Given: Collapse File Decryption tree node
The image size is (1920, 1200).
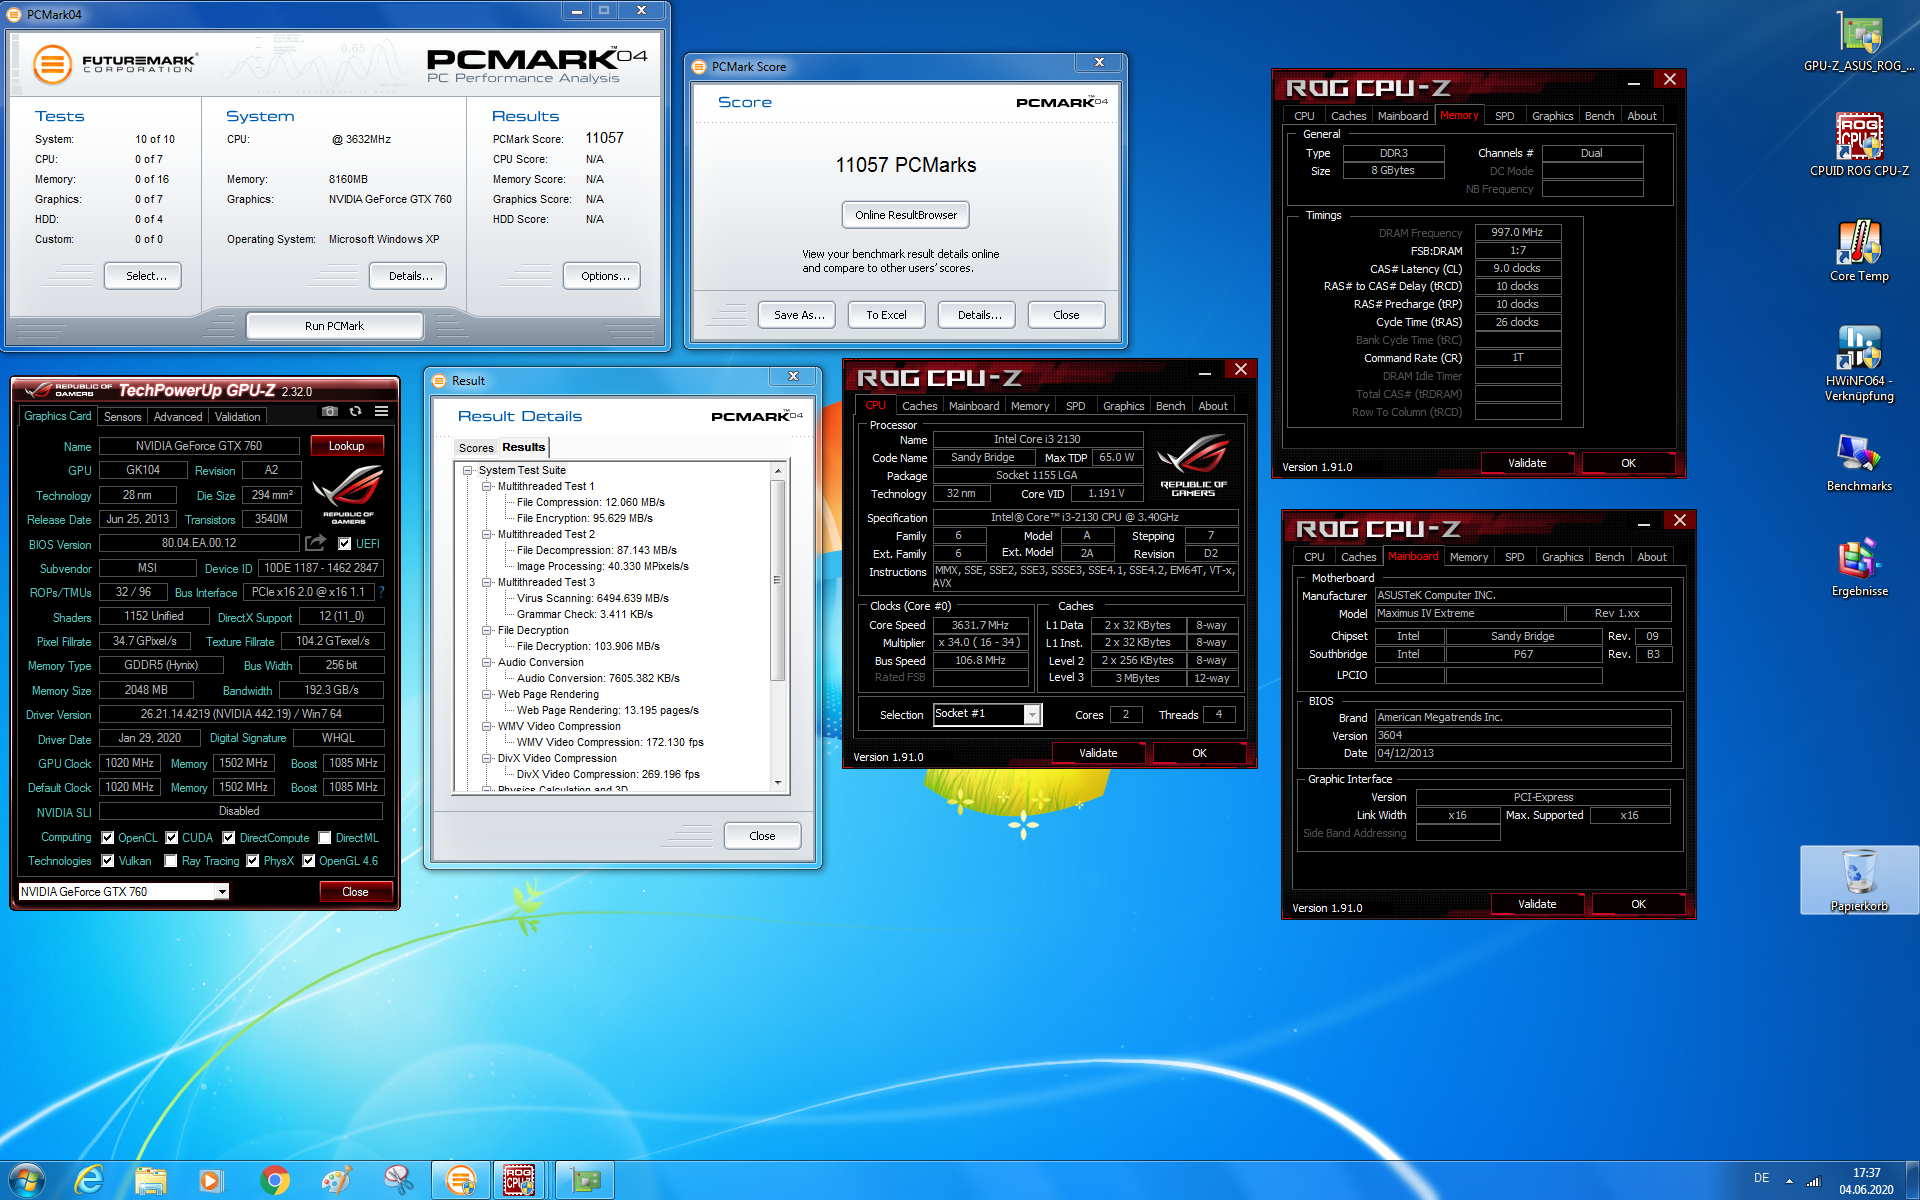Looking at the screenshot, I should pyautogui.click(x=487, y=630).
